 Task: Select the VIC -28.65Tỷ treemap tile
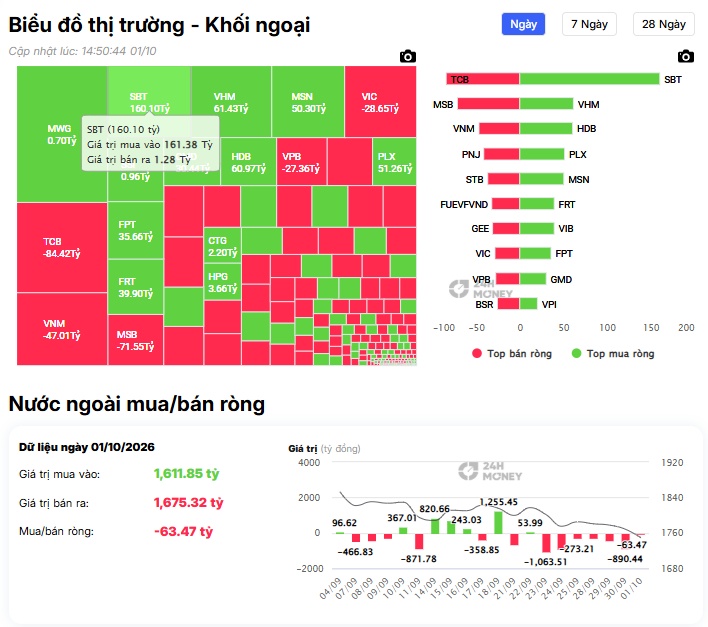[x=380, y=102]
